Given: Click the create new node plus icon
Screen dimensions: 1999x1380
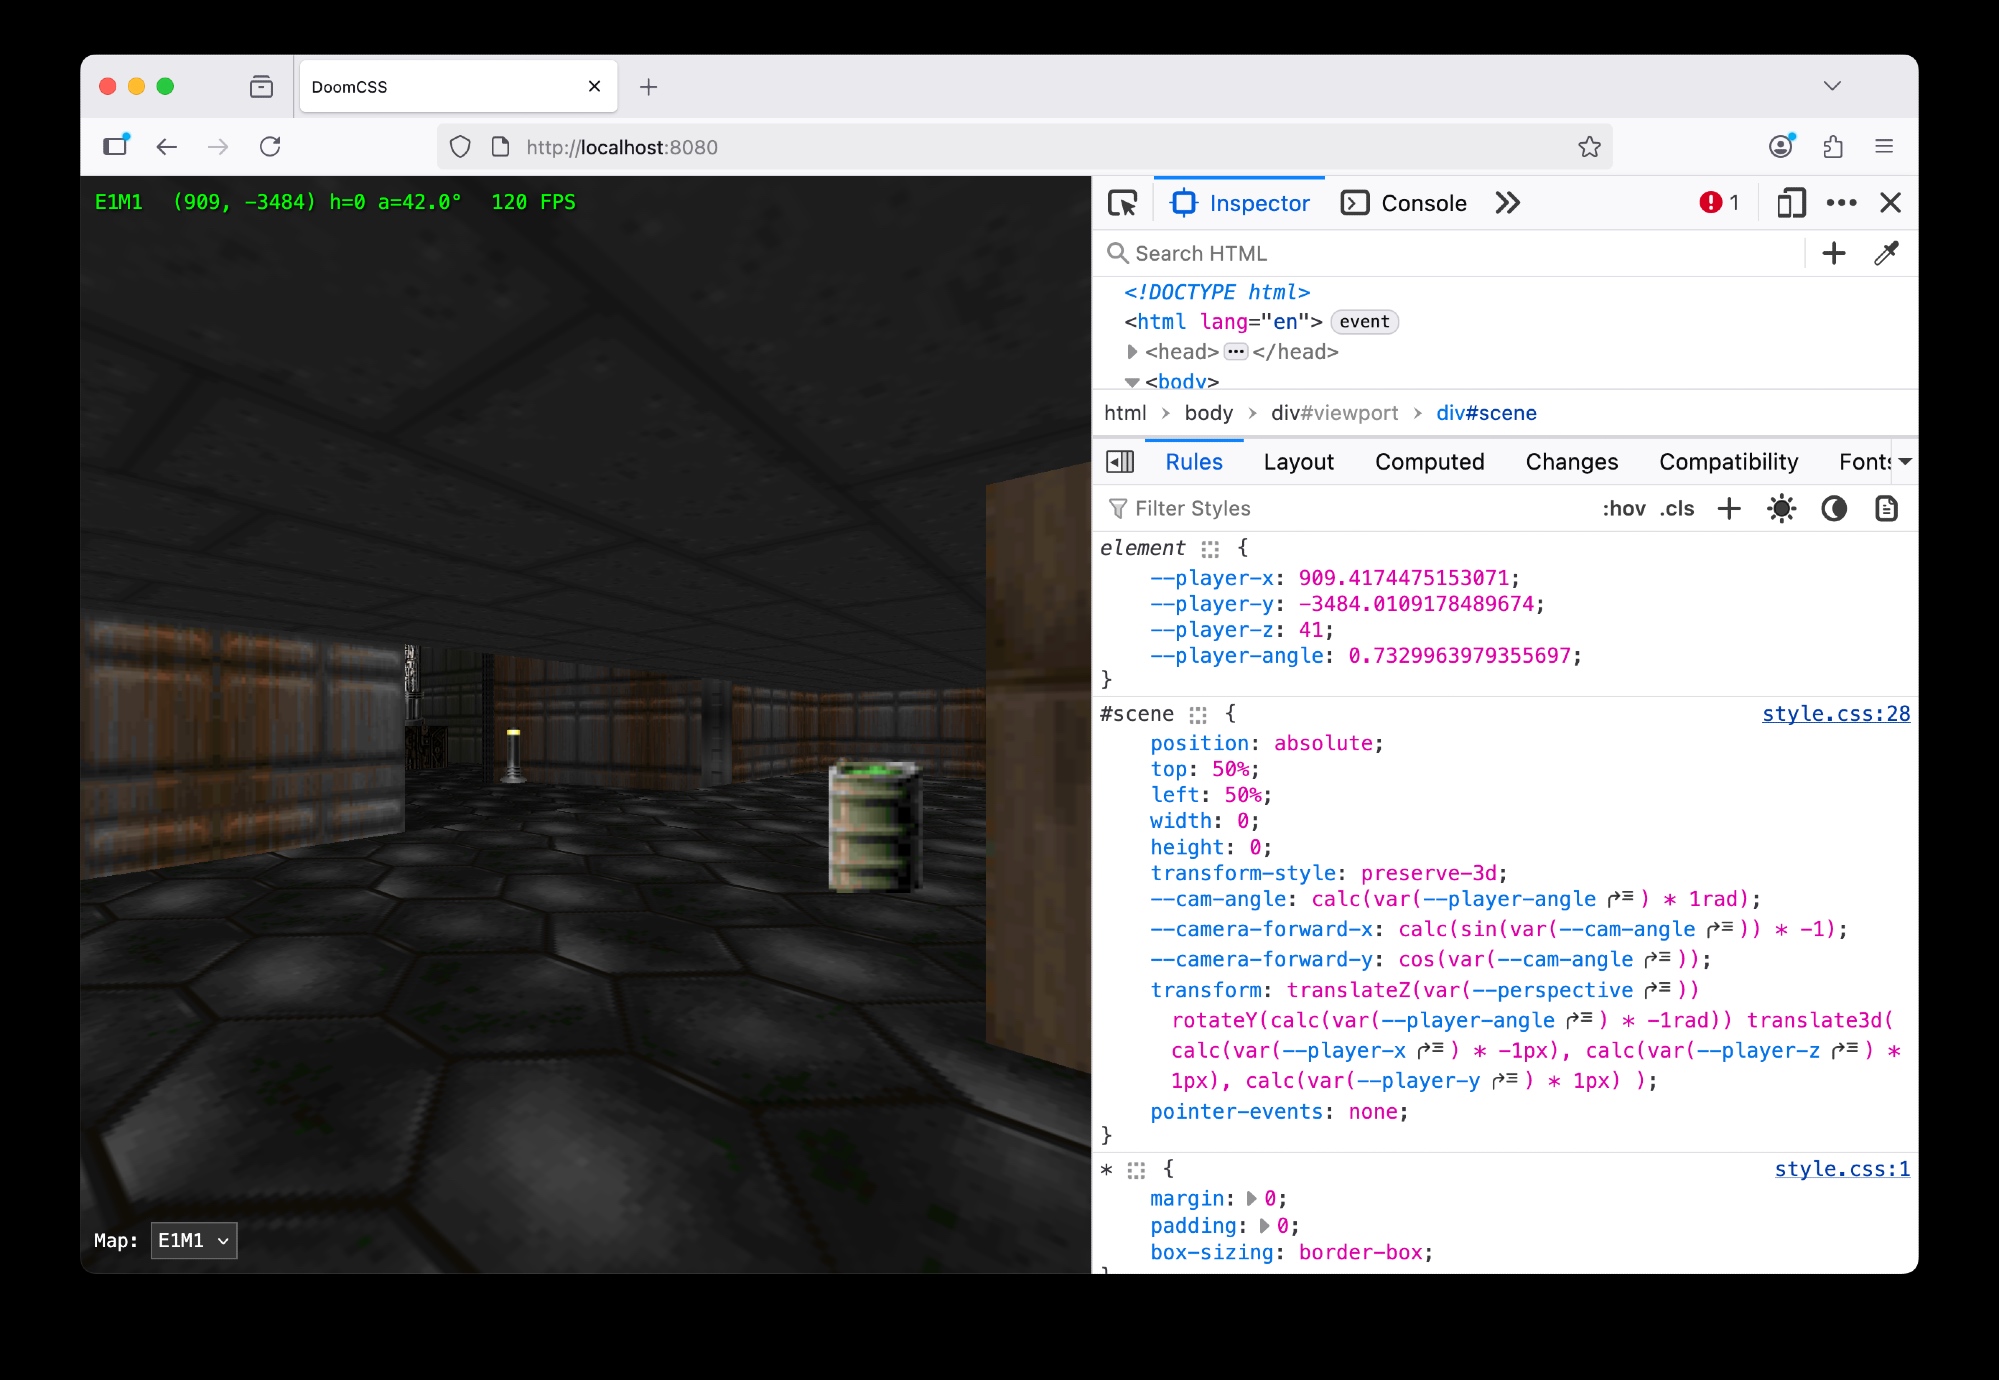Looking at the screenshot, I should (1833, 254).
